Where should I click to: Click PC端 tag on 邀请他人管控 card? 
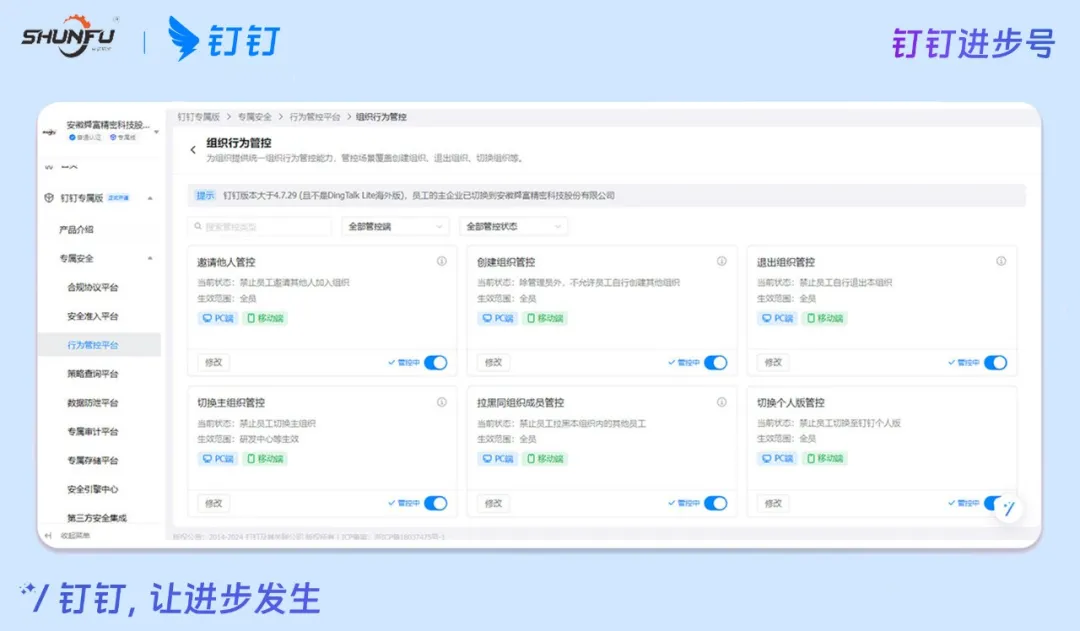[x=218, y=318]
